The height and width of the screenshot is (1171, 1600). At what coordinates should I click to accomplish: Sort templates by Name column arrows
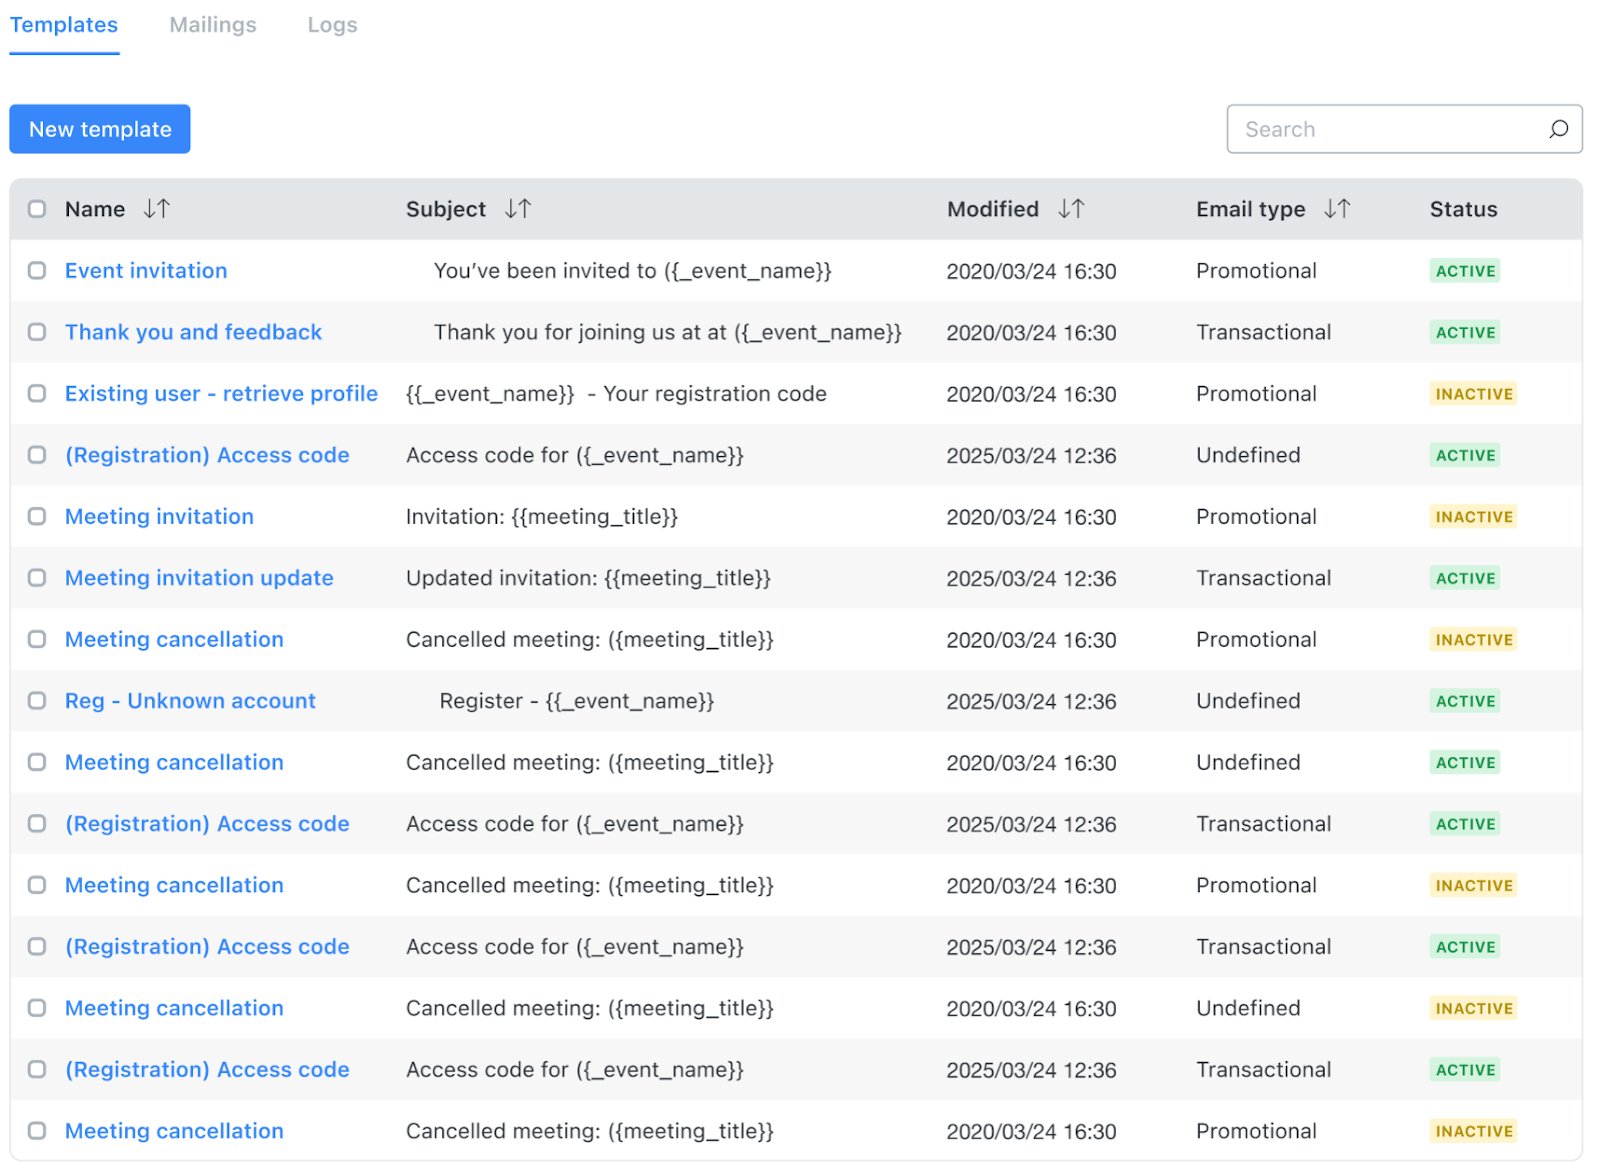tap(157, 209)
